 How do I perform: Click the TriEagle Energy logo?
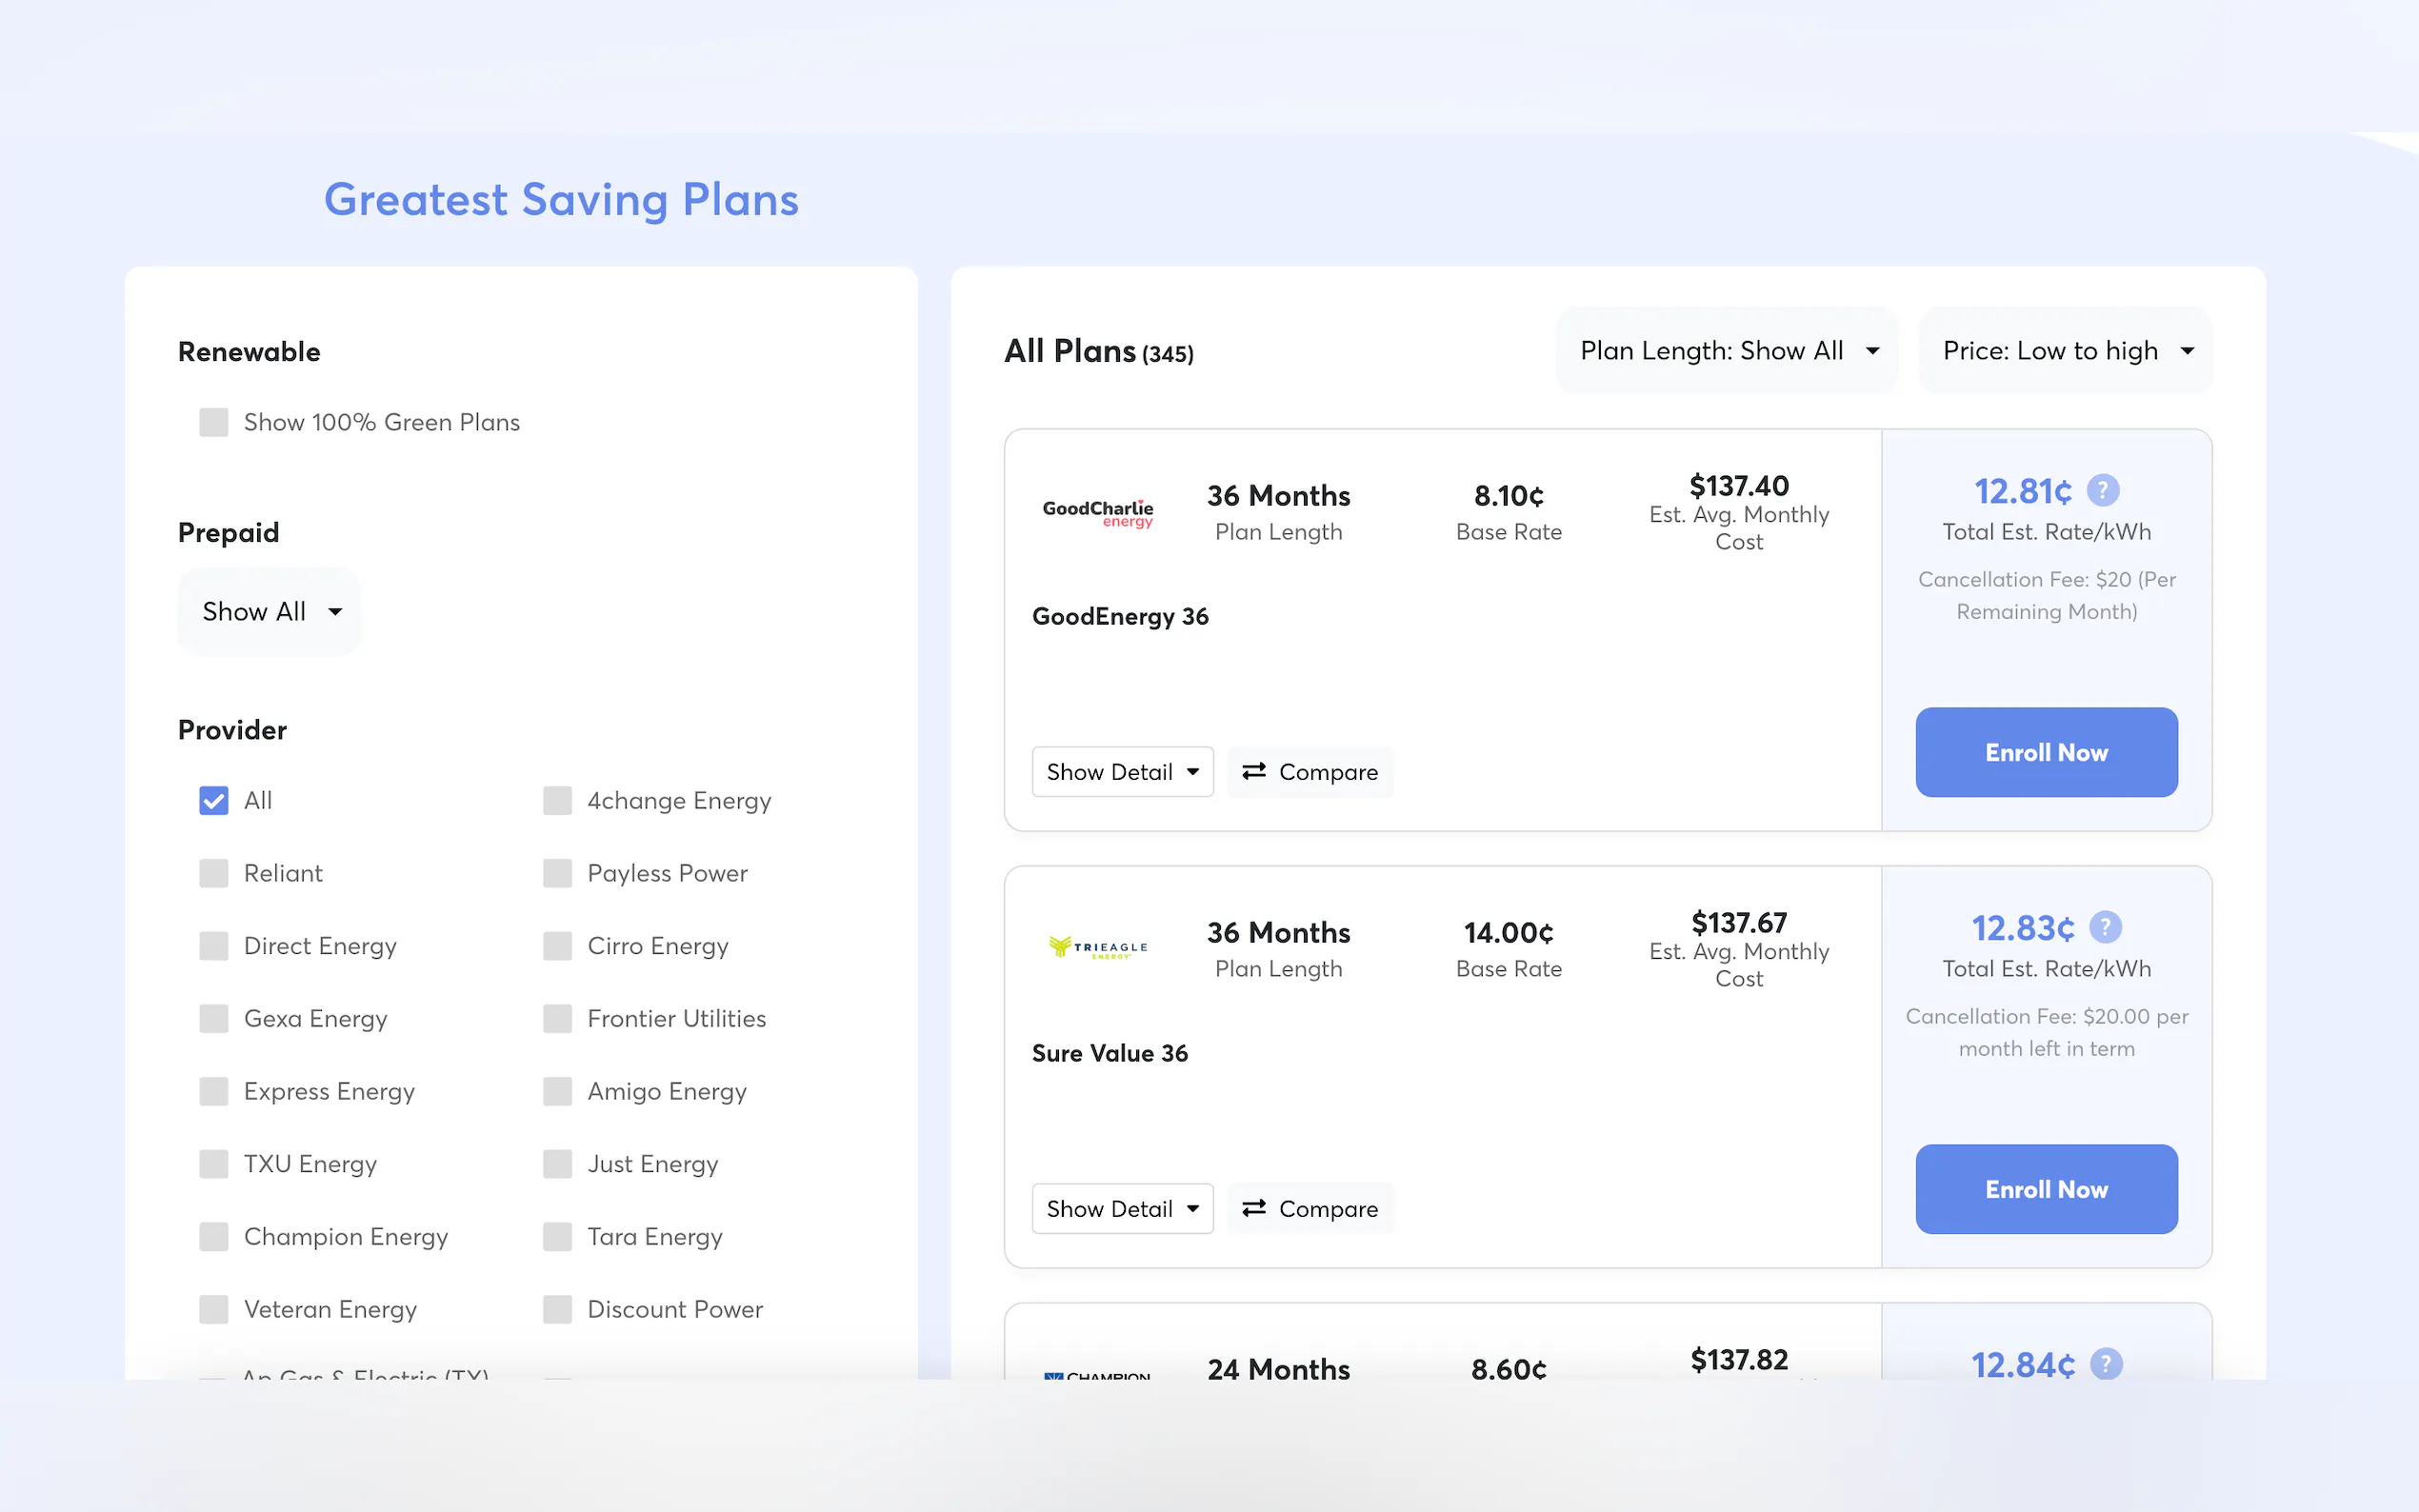pos(1097,947)
